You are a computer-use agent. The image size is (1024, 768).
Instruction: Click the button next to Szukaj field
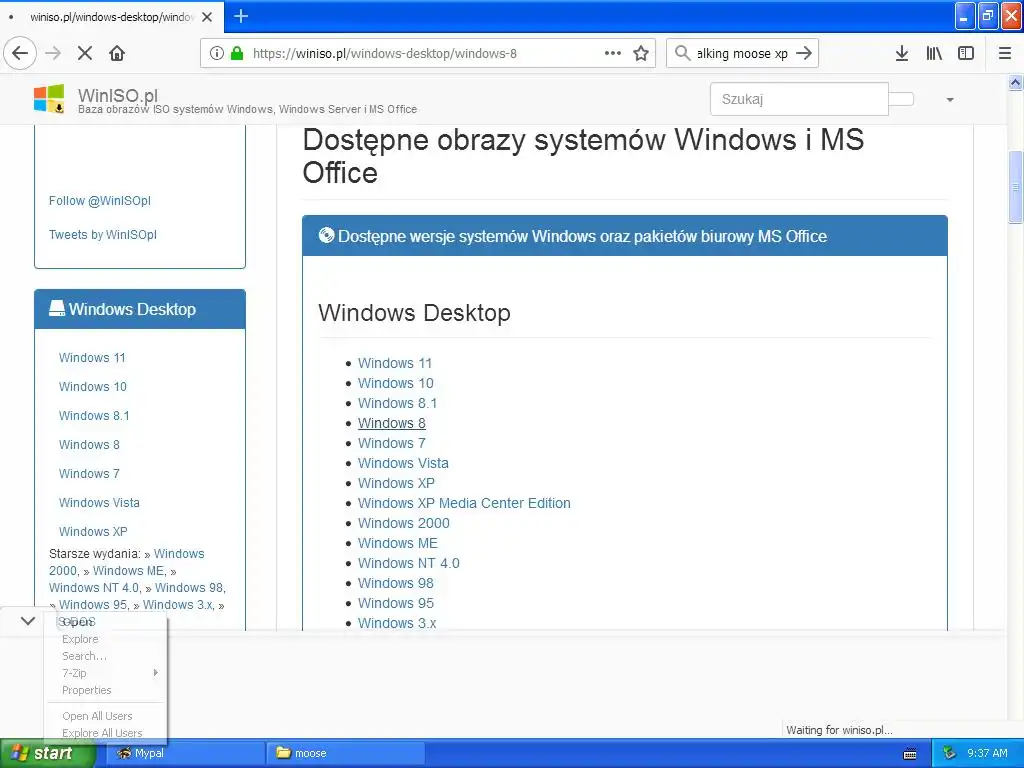[901, 99]
